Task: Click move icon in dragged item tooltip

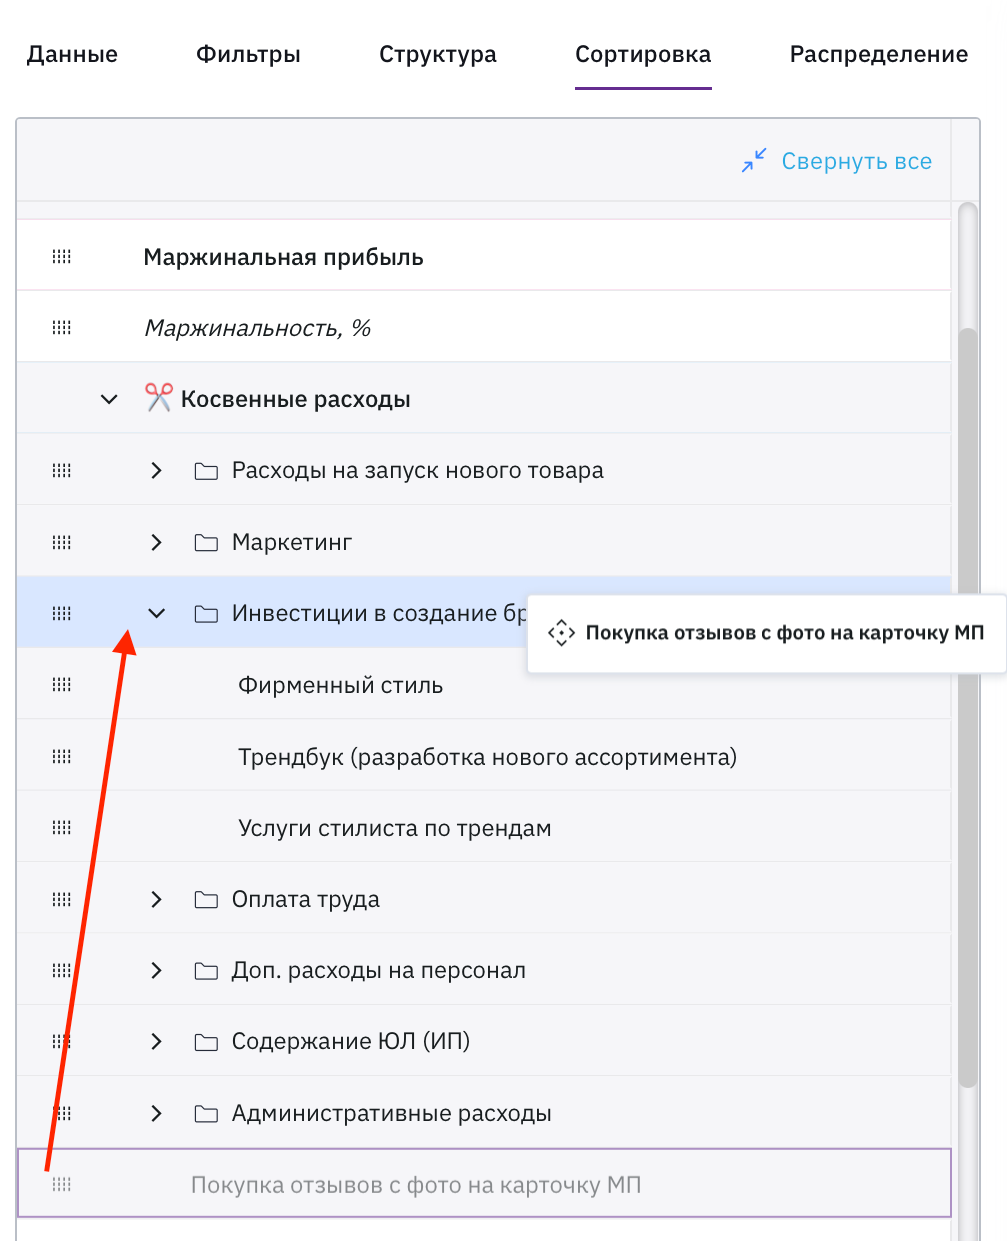Action: (561, 633)
